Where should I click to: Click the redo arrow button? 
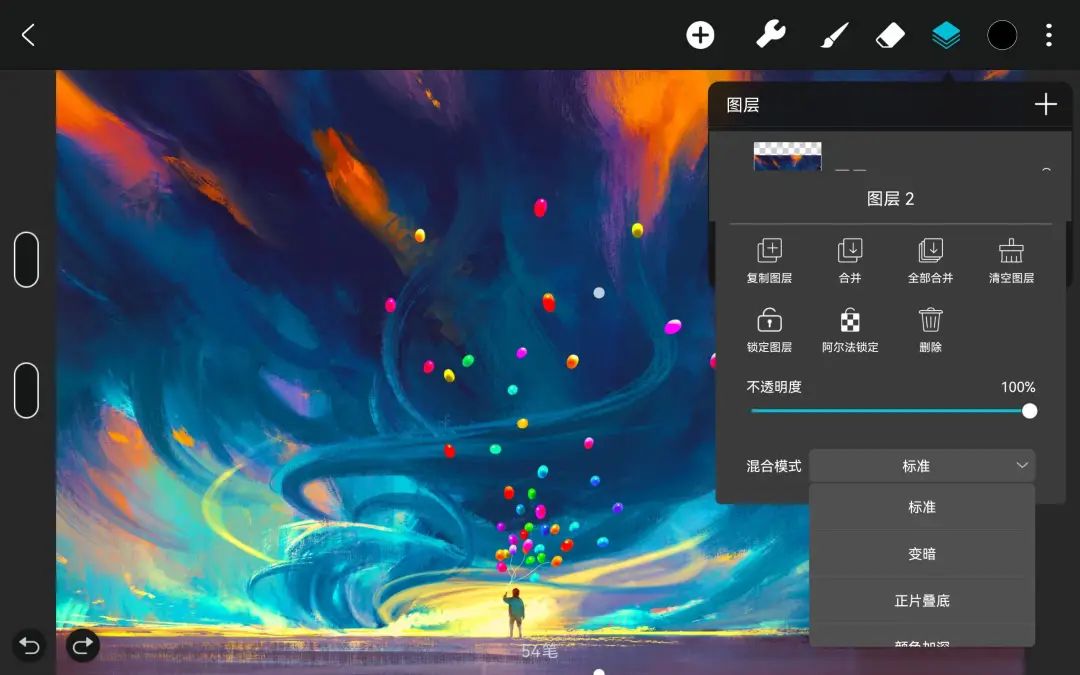tap(83, 645)
